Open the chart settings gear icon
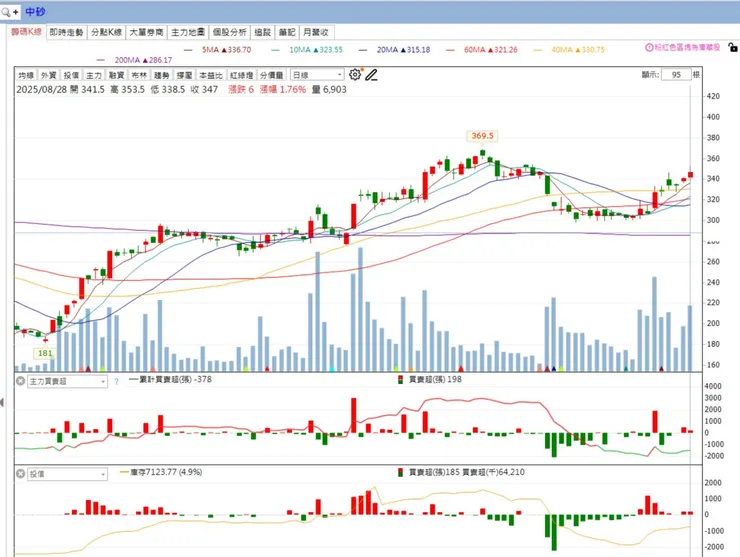Image resolution: width=740 pixels, height=557 pixels. [355, 75]
